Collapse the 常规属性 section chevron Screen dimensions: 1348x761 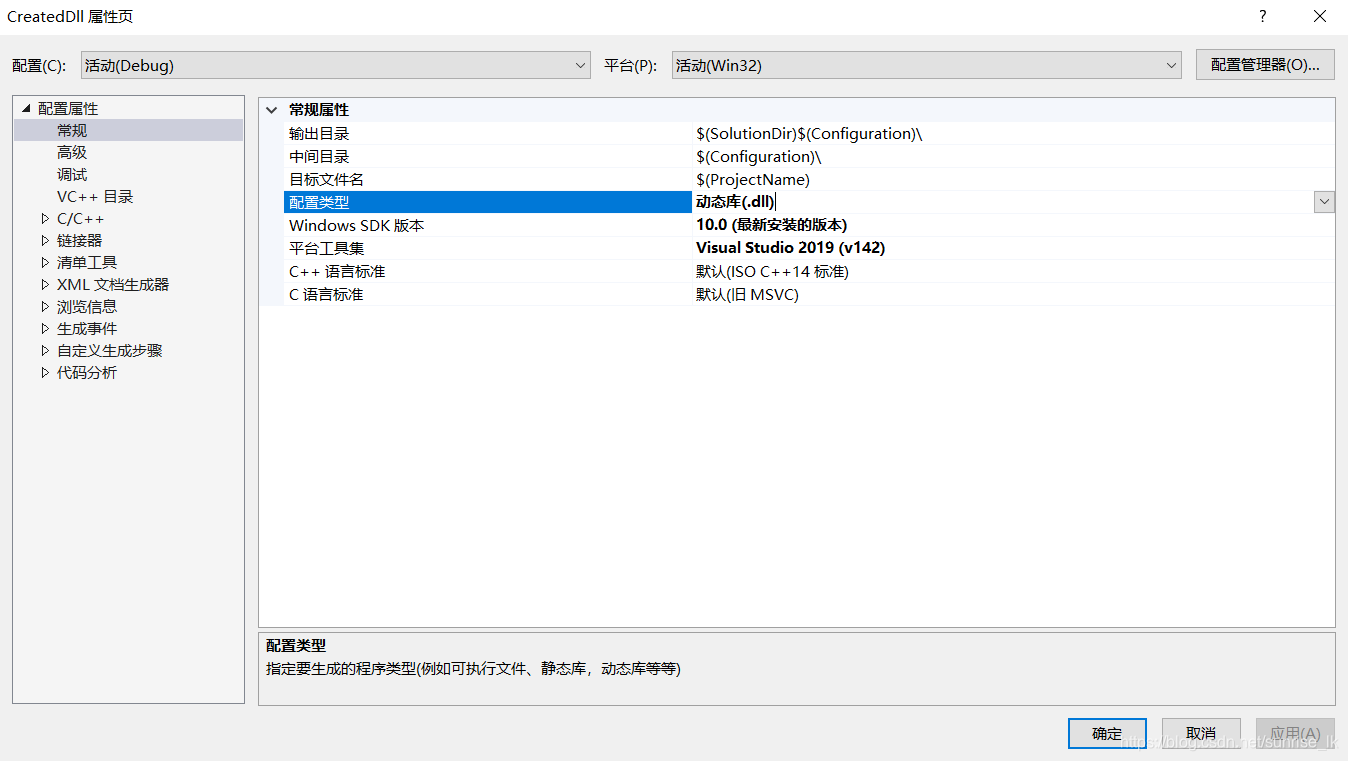[271, 110]
